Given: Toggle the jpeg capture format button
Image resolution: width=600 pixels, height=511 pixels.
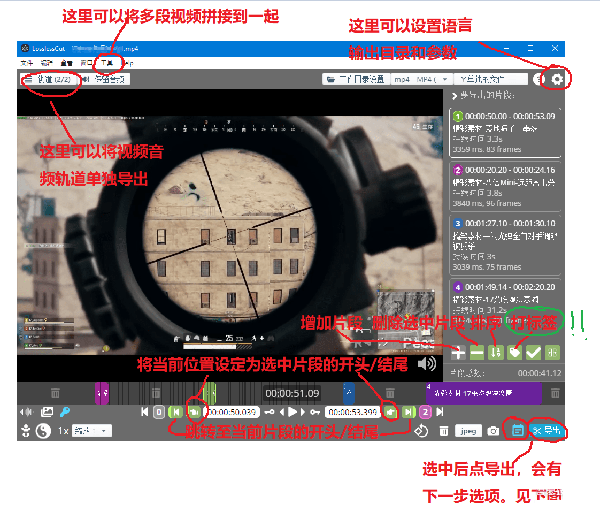Looking at the screenshot, I should (x=466, y=431).
